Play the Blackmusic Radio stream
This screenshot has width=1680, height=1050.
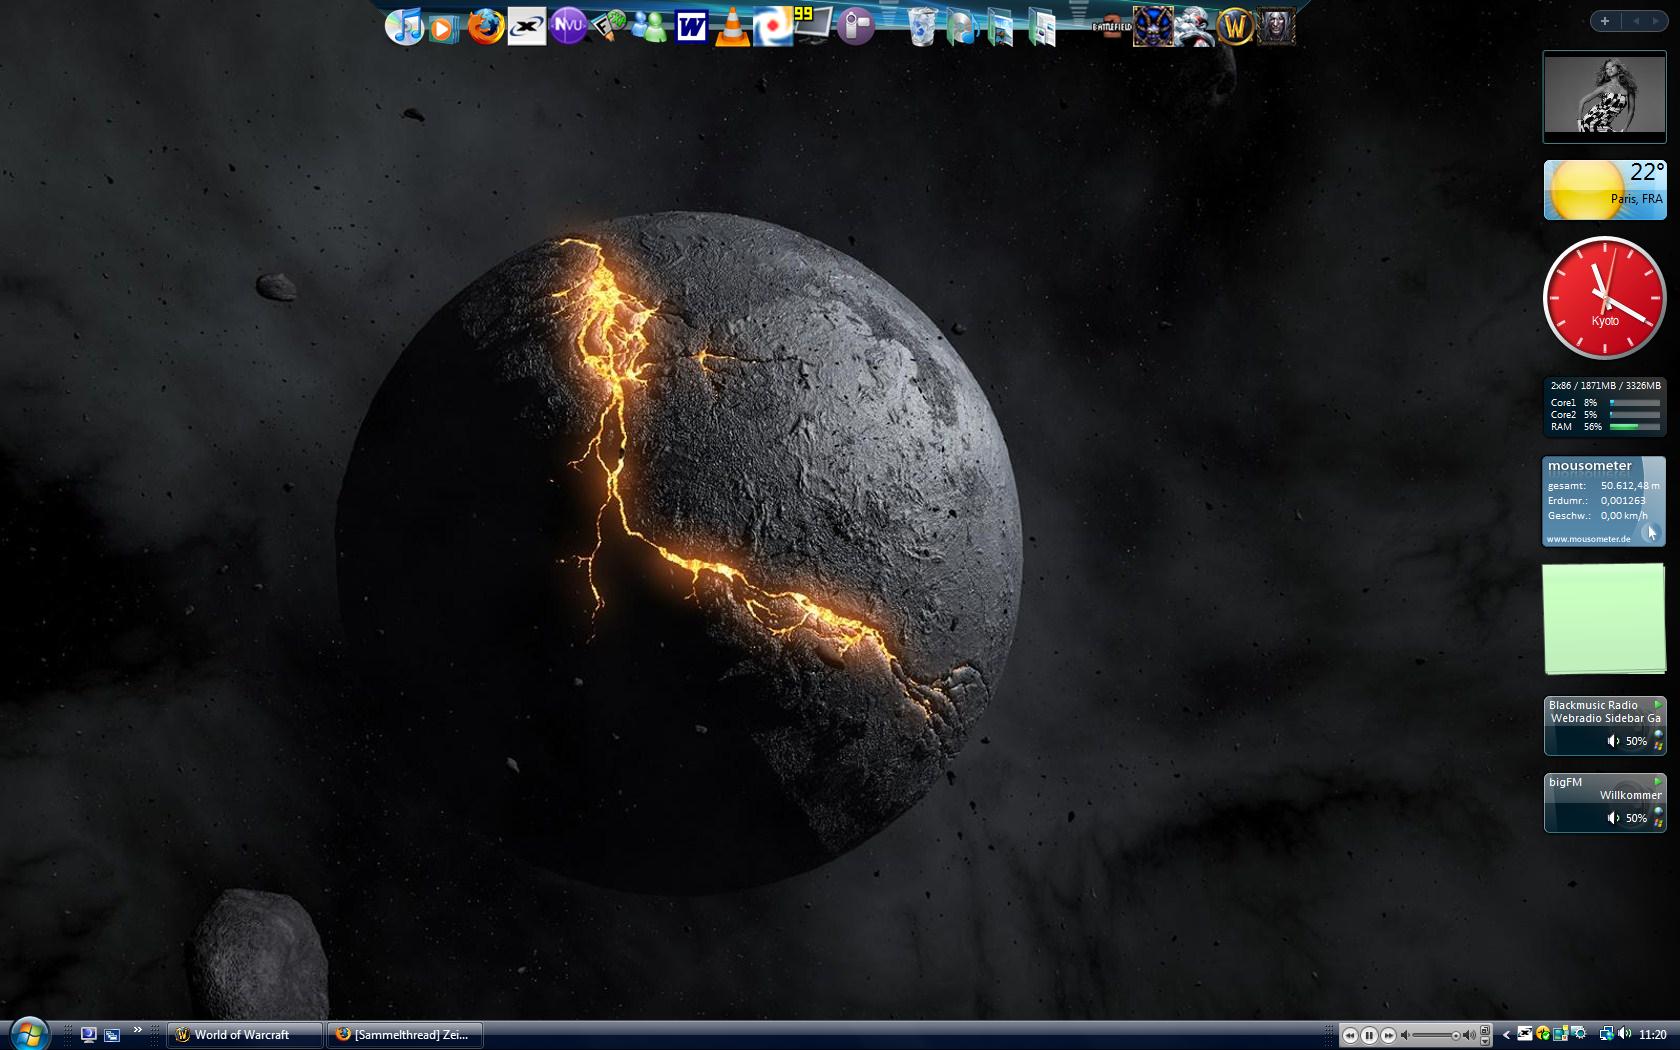1658,705
